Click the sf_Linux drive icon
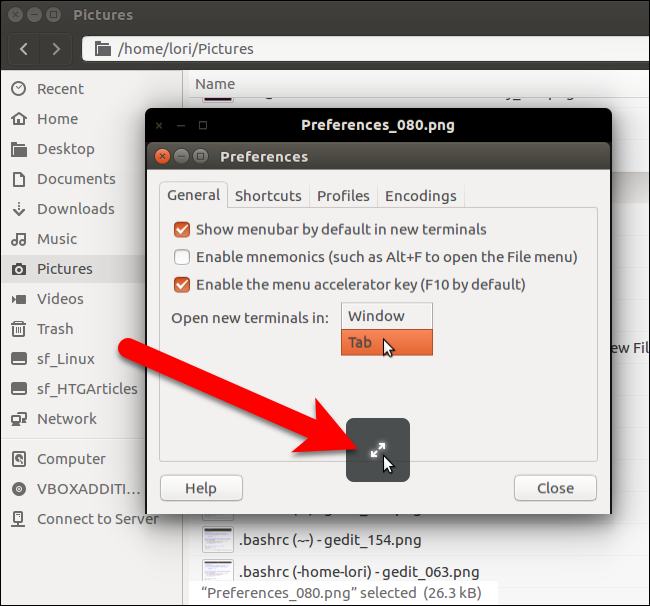Screen dimensions: 650x606 click(19, 359)
